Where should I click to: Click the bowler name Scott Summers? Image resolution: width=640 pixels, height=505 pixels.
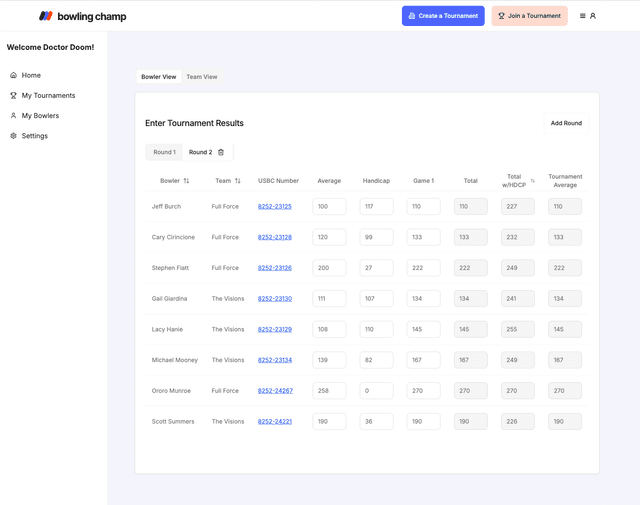173,421
